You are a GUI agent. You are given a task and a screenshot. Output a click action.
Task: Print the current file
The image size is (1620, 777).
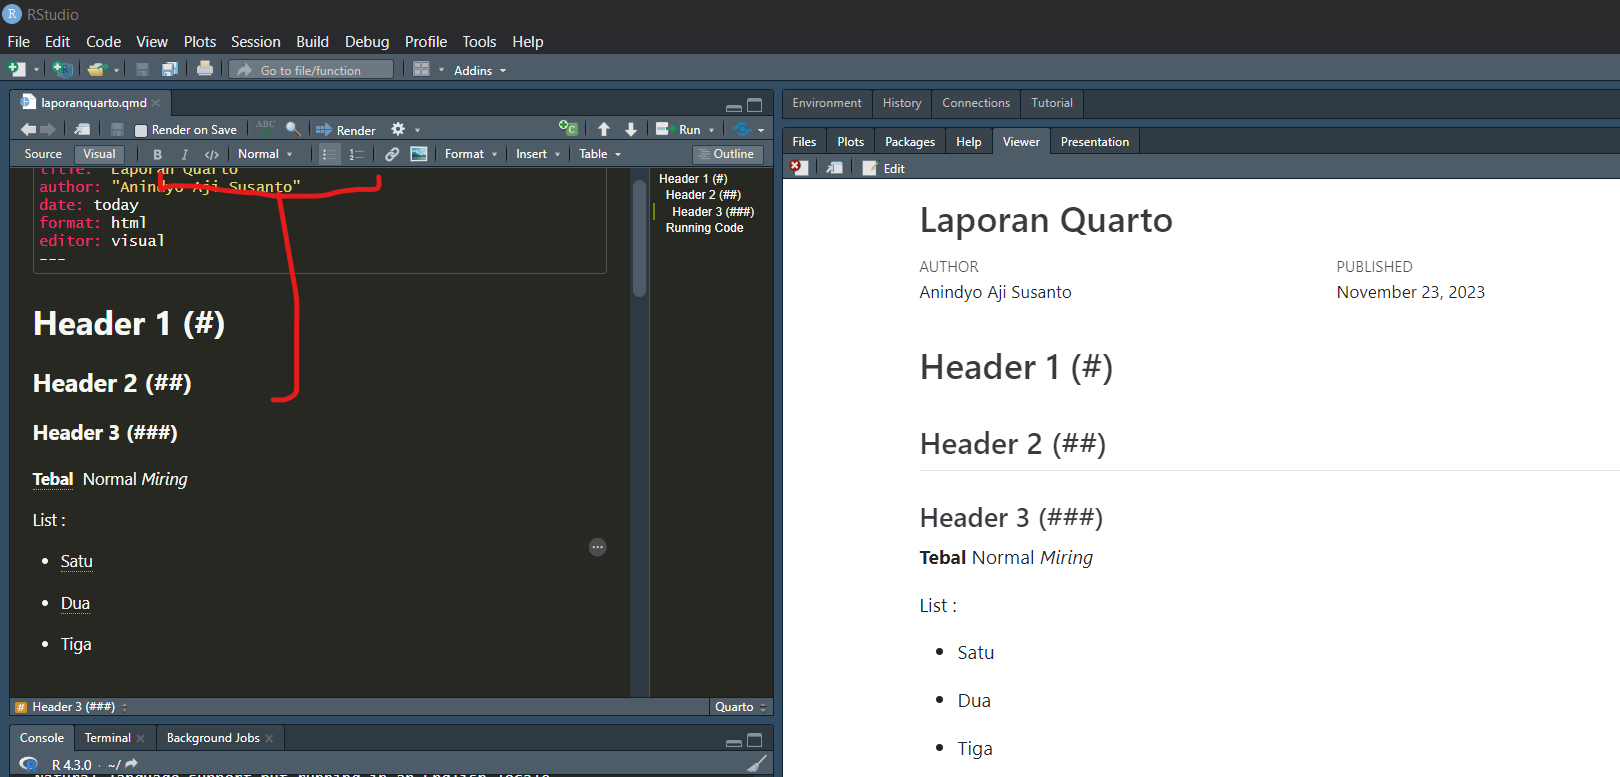205,69
